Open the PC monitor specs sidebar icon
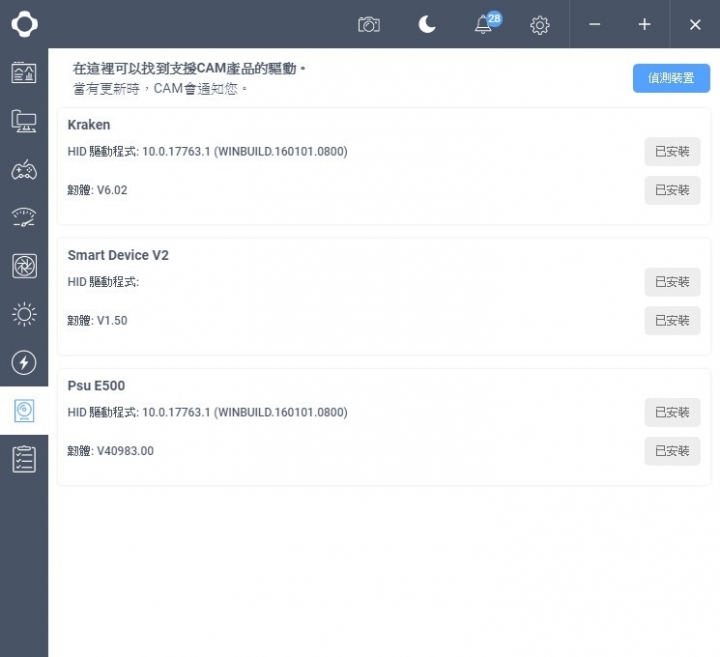Screen dimensions: 720x657 [x=24, y=121]
